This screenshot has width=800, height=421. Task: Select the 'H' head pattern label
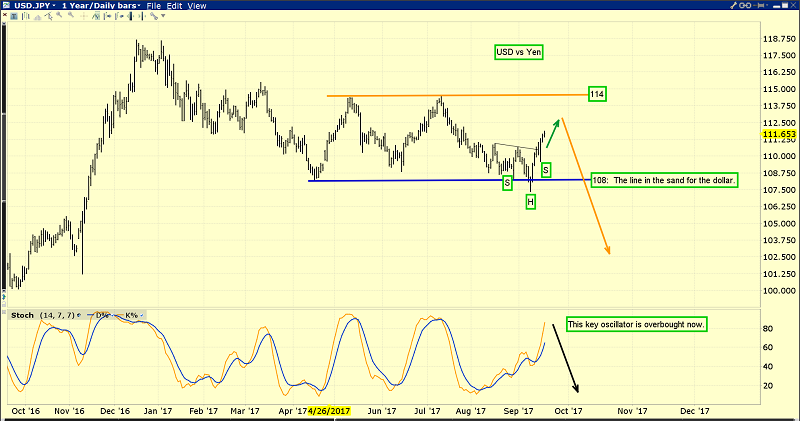tap(530, 202)
